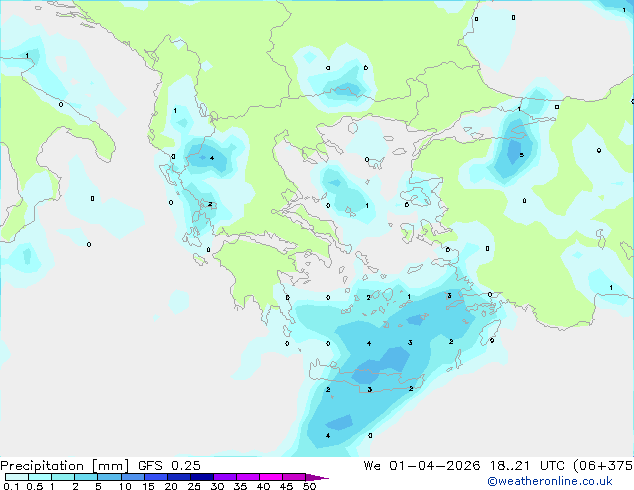The height and width of the screenshot is (490, 634).
Task: Select the 30–35 mm purple legend box
Action: click(224, 477)
